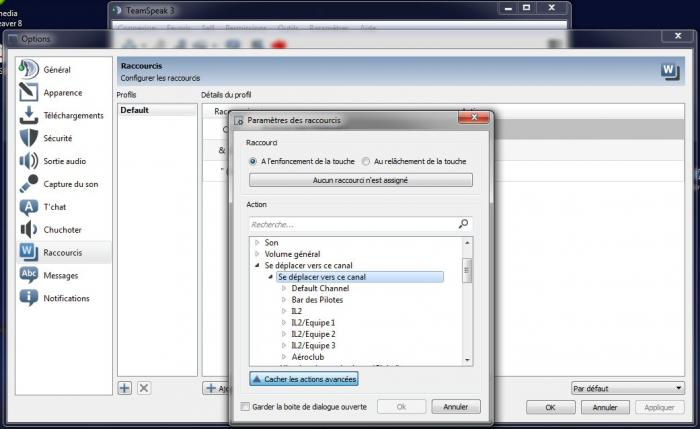700x429 pixels.
Task: Open the Sortie audio speaker icon
Action: [29, 161]
